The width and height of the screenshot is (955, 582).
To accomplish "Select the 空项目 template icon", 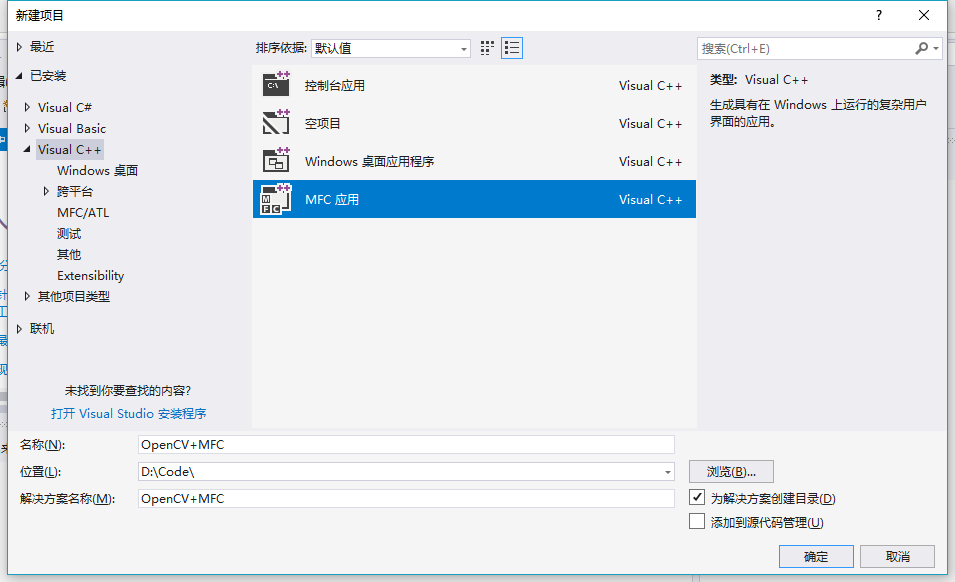I will tap(276, 122).
